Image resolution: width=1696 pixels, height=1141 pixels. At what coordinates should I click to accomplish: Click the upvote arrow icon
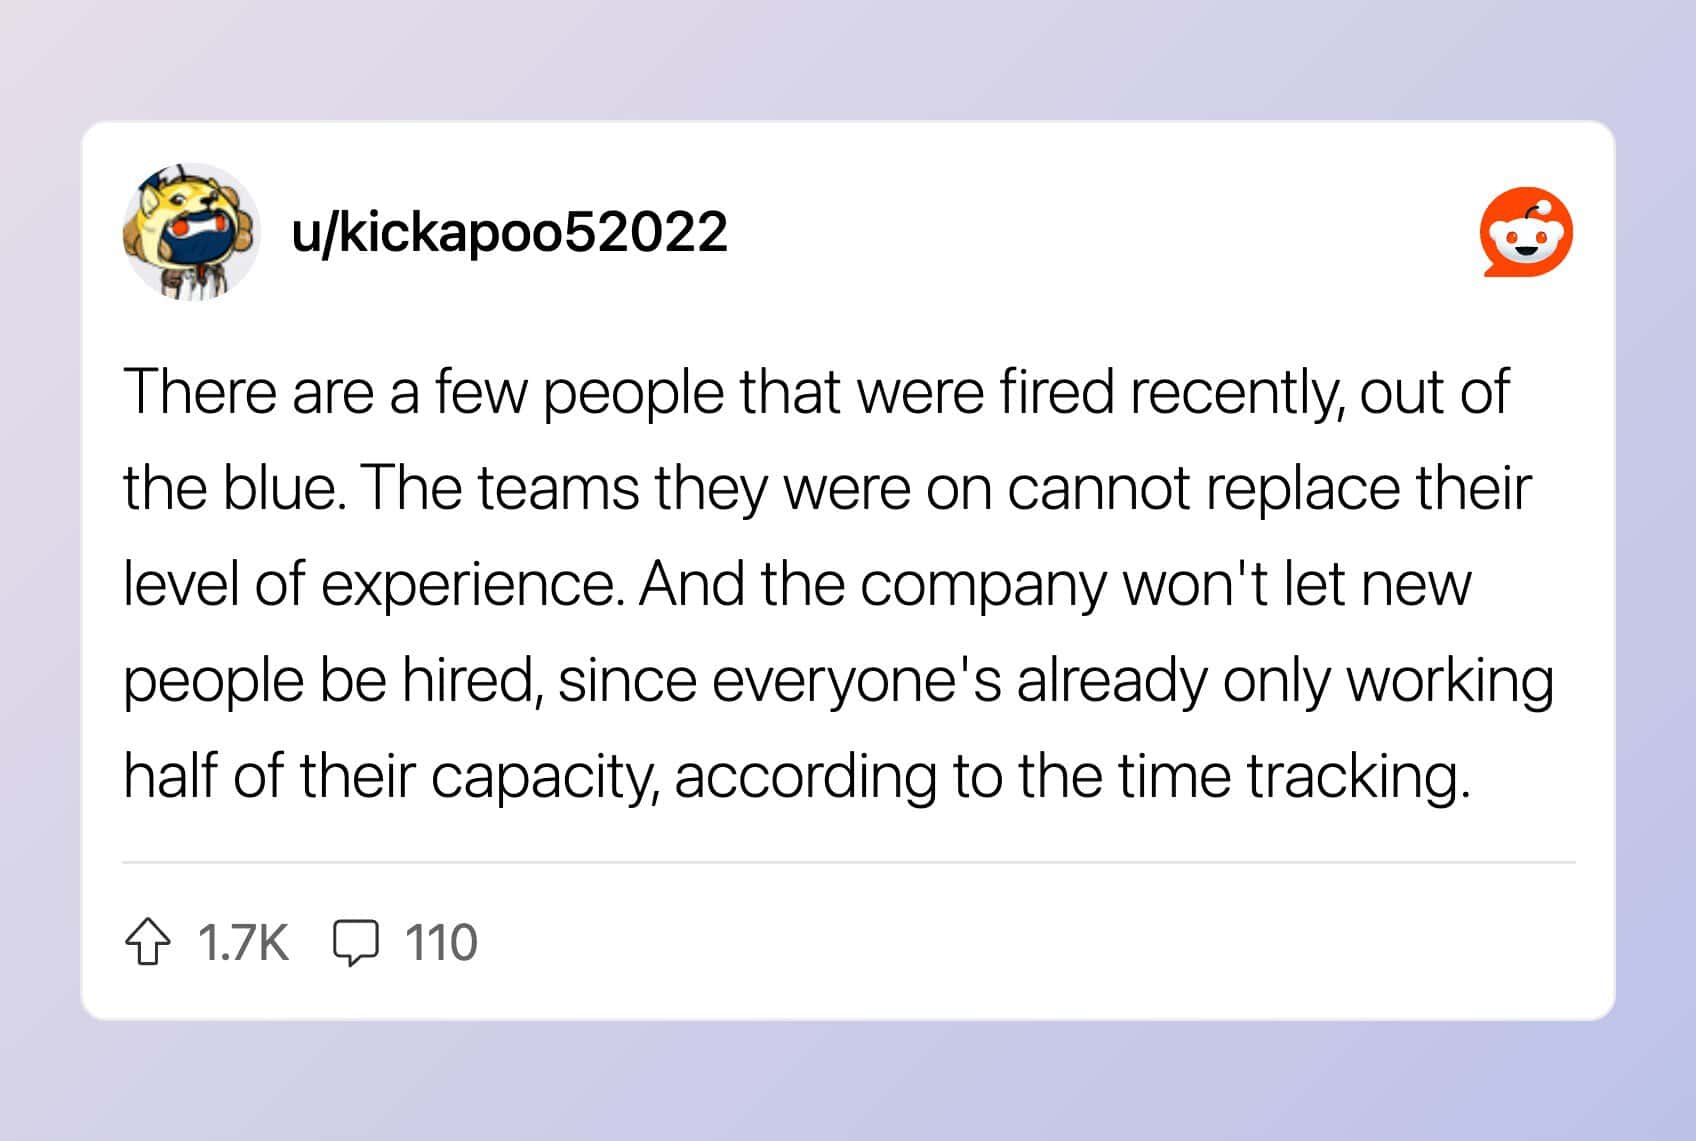coord(147,942)
